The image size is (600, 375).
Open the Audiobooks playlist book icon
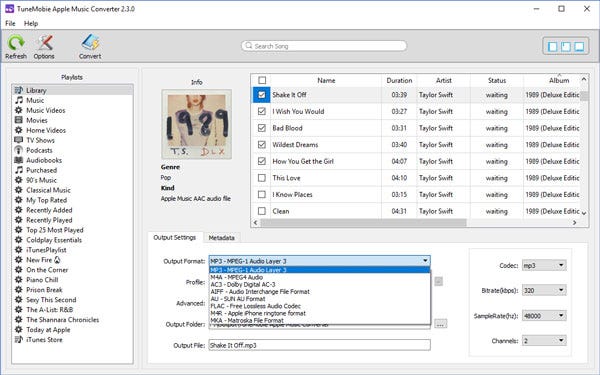[x=18, y=160]
